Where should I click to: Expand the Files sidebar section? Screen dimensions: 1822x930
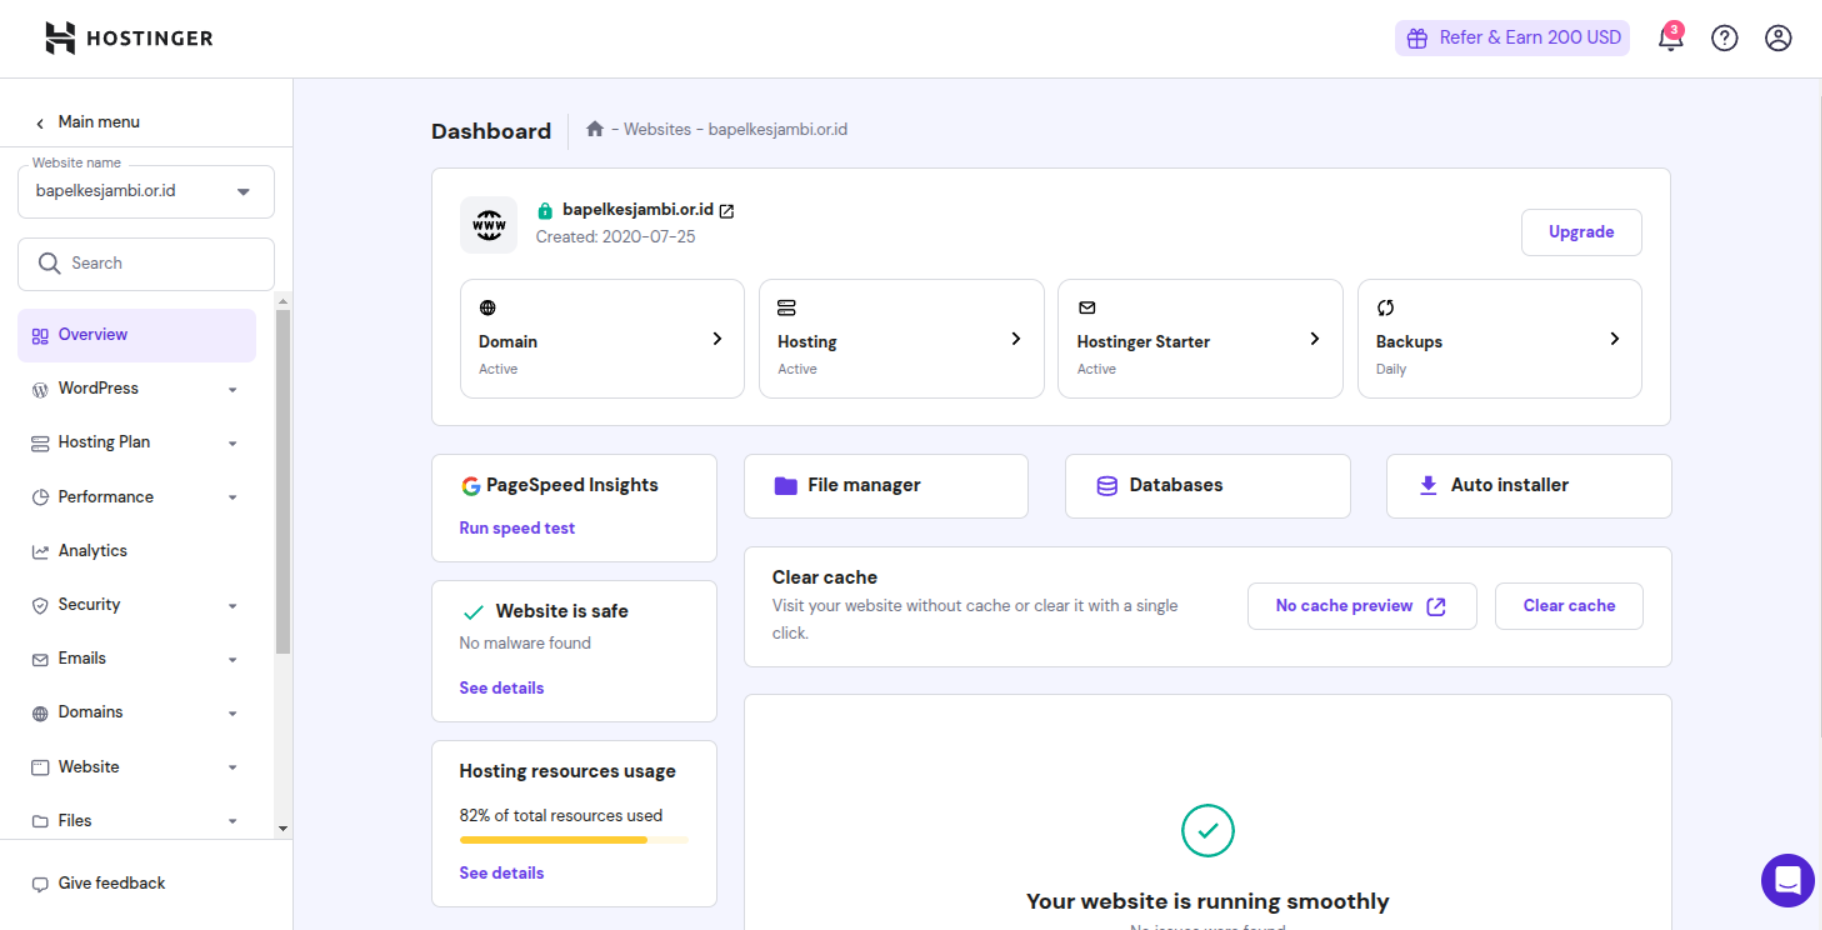[x=232, y=822]
